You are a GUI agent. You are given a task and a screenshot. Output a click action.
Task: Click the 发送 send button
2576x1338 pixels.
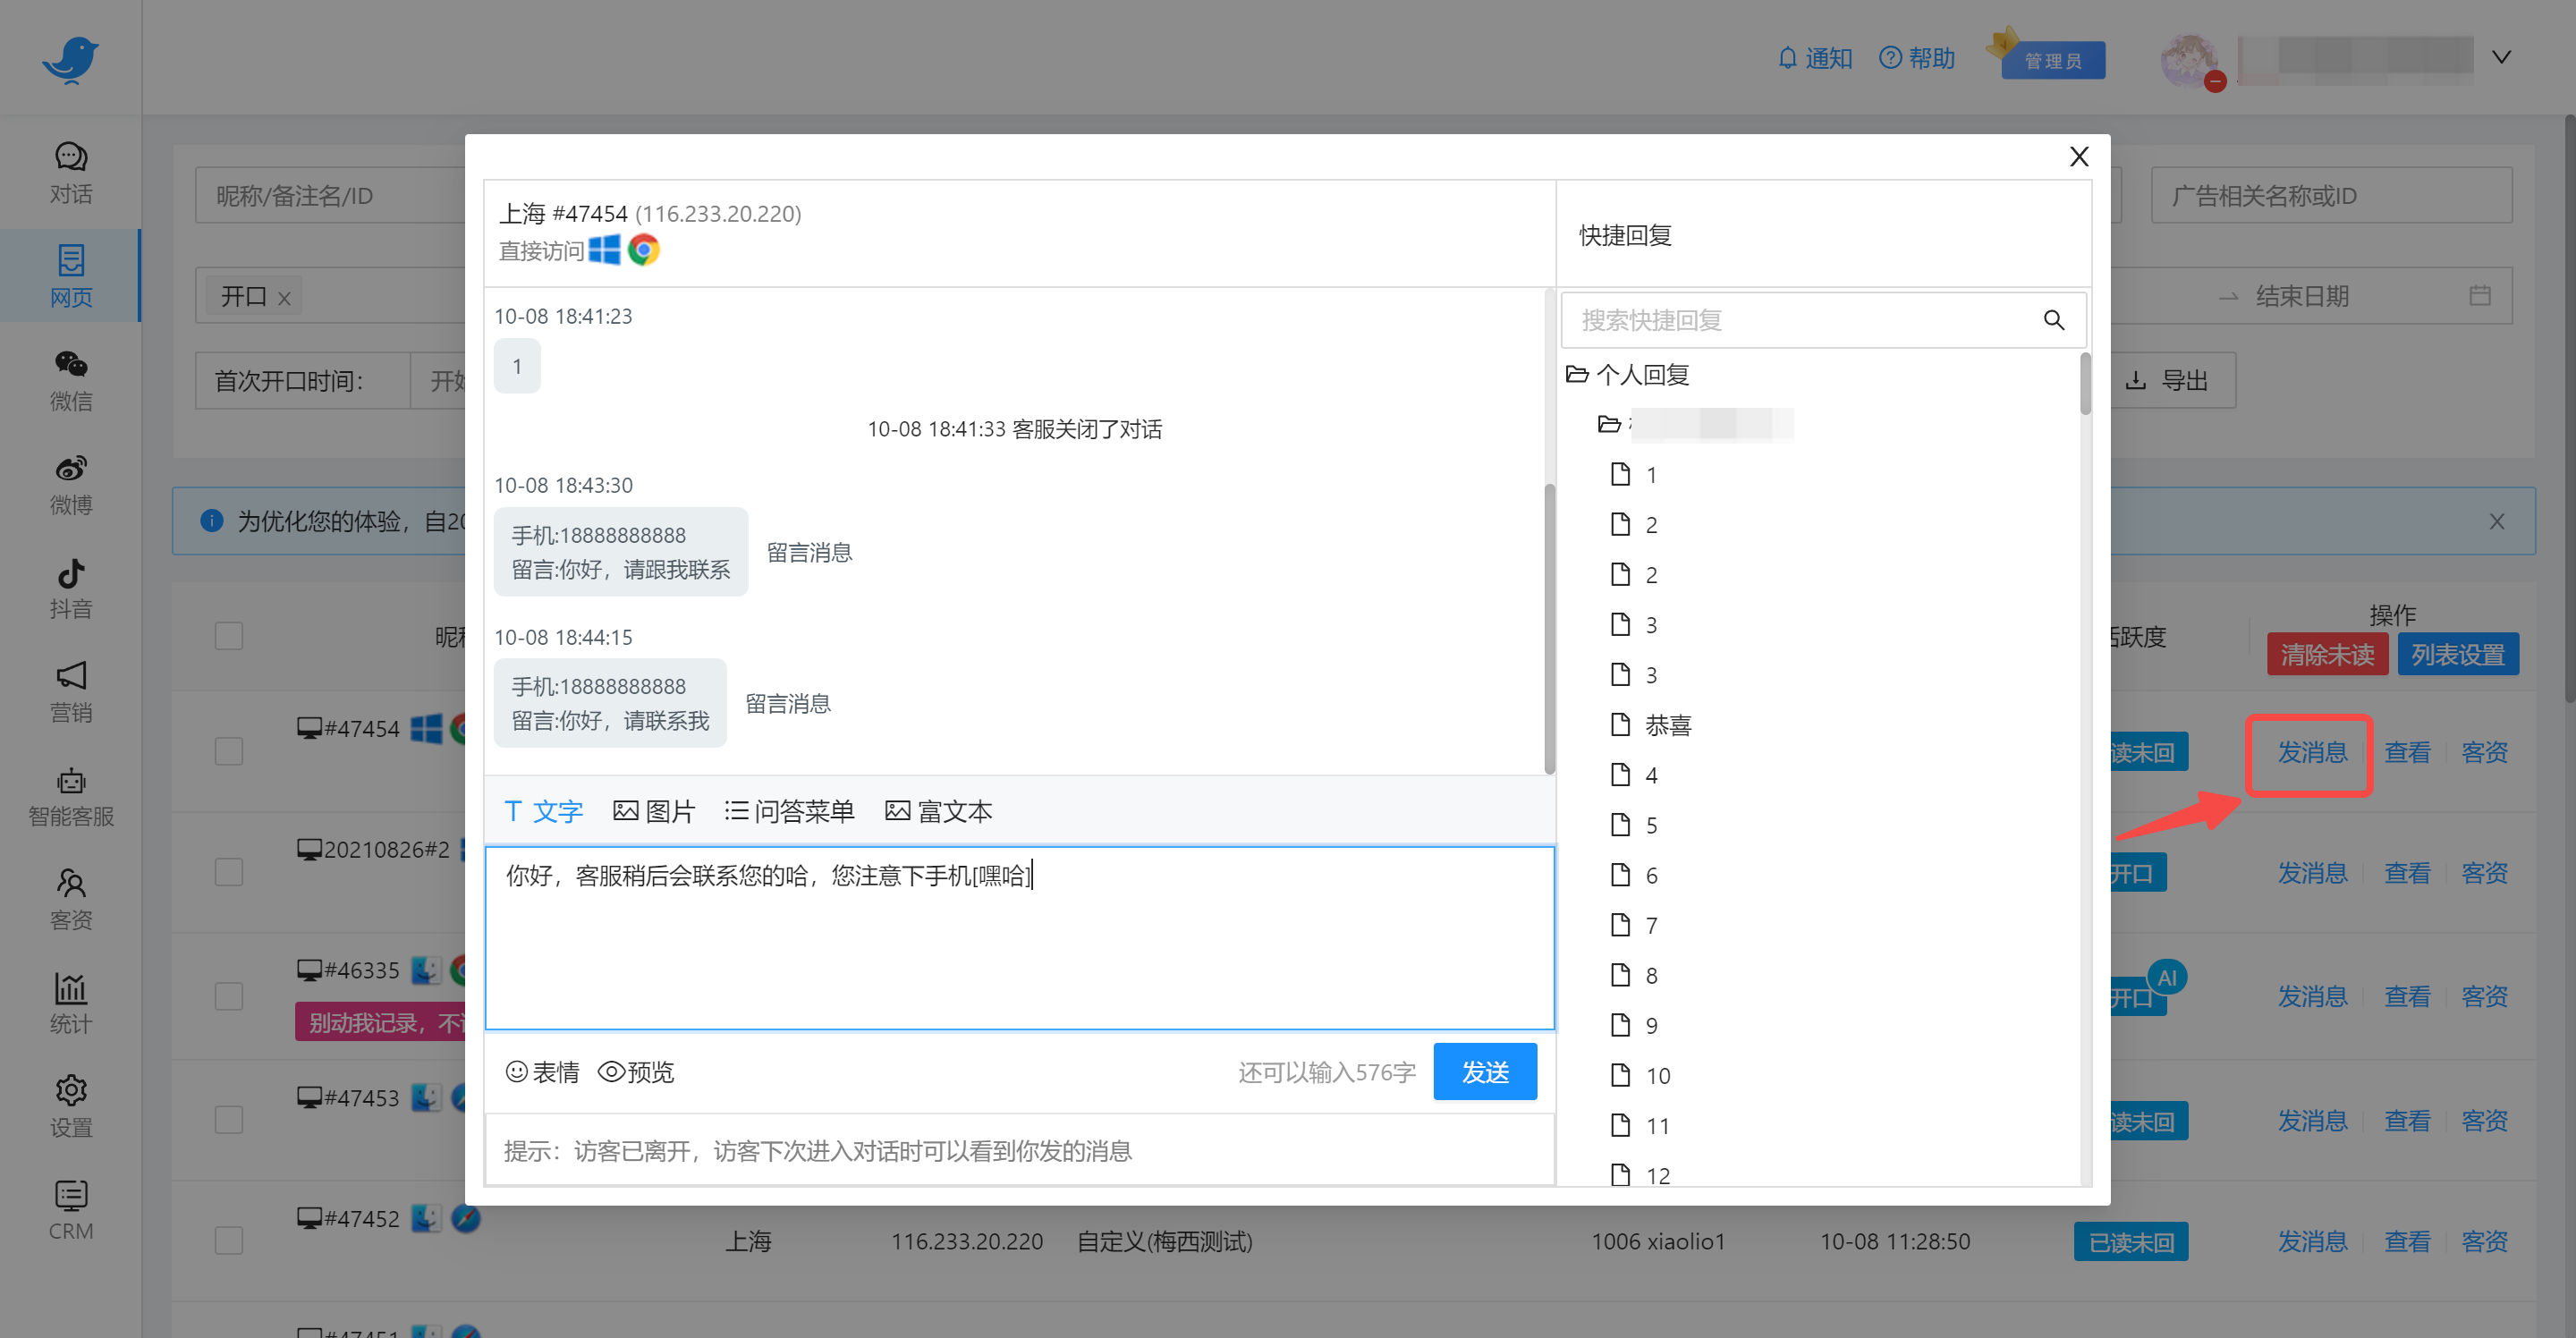(x=1485, y=1071)
